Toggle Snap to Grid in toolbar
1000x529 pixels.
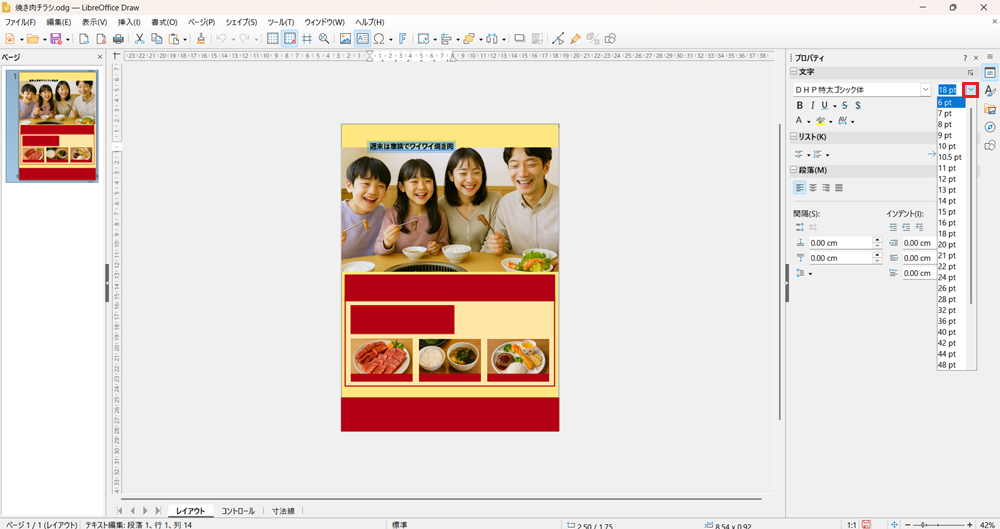(x=290, y=39)
